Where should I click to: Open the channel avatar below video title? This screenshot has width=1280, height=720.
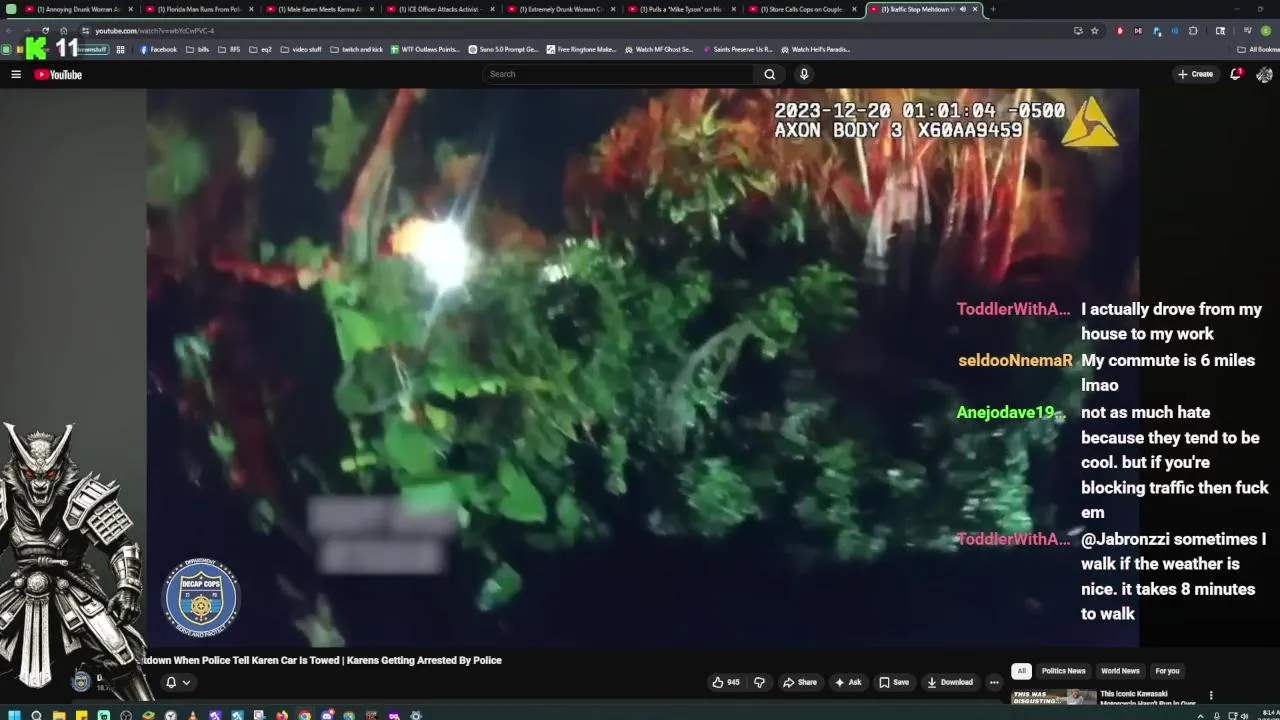81,681
